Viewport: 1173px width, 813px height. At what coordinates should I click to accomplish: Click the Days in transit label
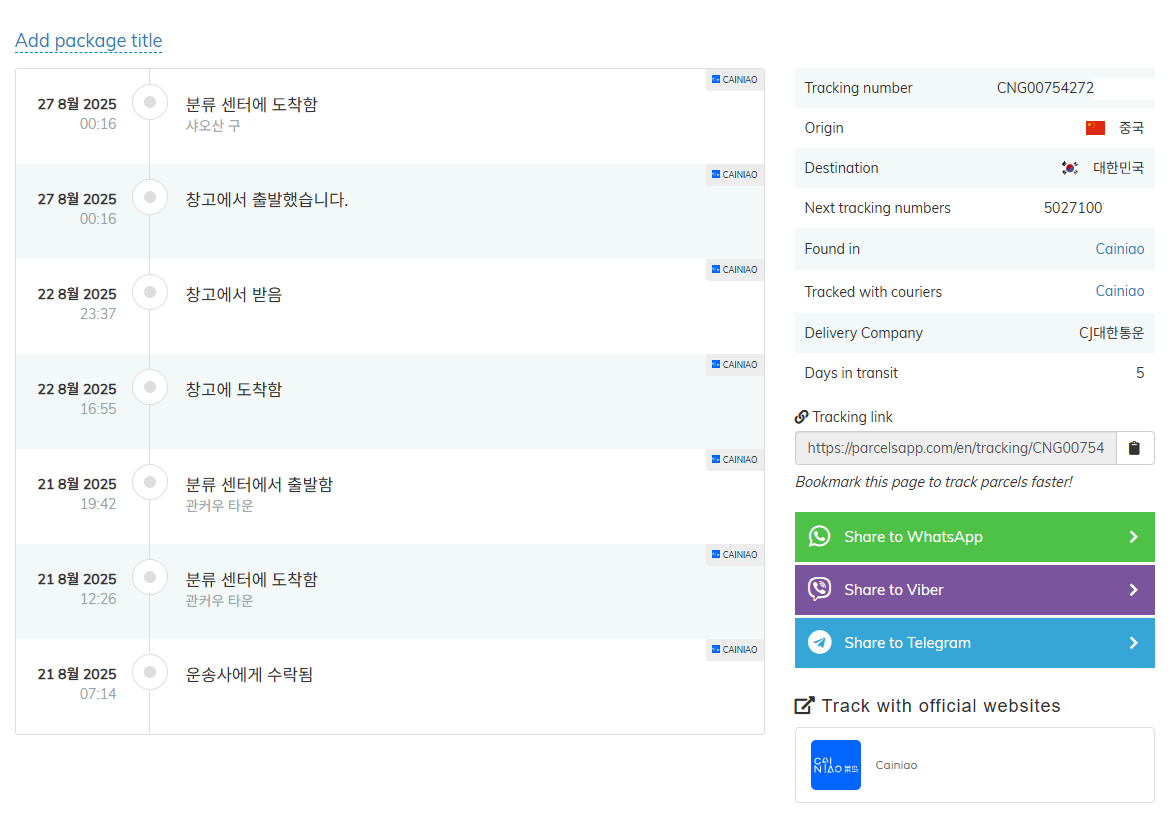pos(851,373)
